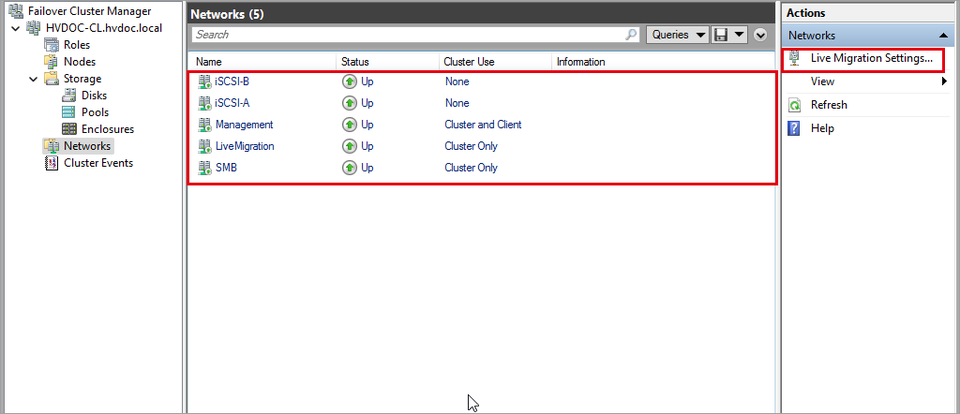Click the Storage folder icon
The image size is (960, 414).
pyautogui.click(x=52, y=78)
